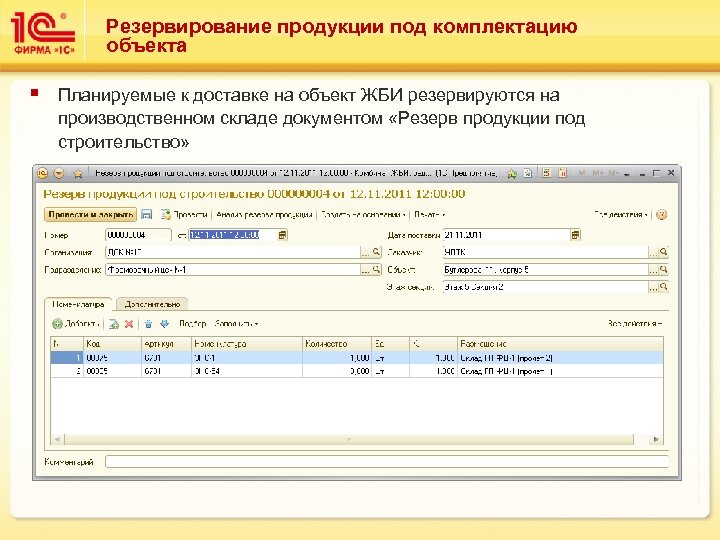Click the Добавить button with green plus
Screen dimensions: 720x540
tap(76, 324)
